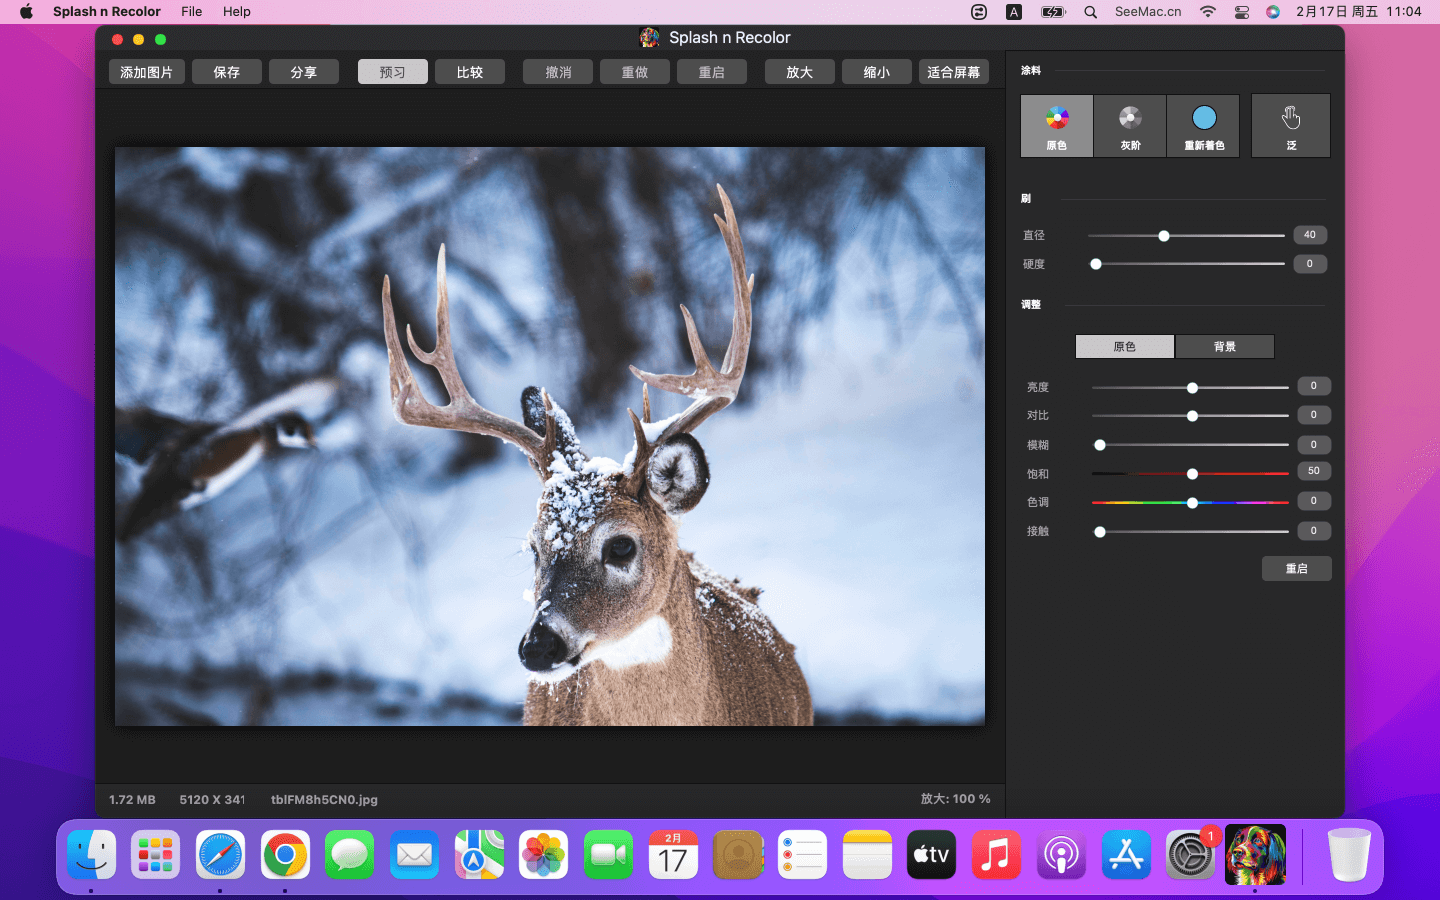
Task: Select the 重新着色 recolor tool
Action: (x=1204, y=125)
